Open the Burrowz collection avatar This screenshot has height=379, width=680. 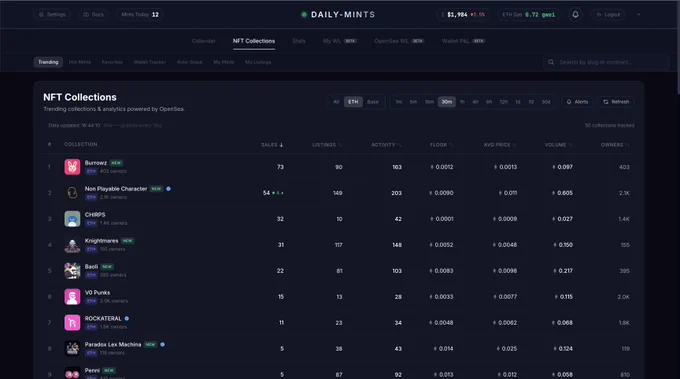coord(72,167)
